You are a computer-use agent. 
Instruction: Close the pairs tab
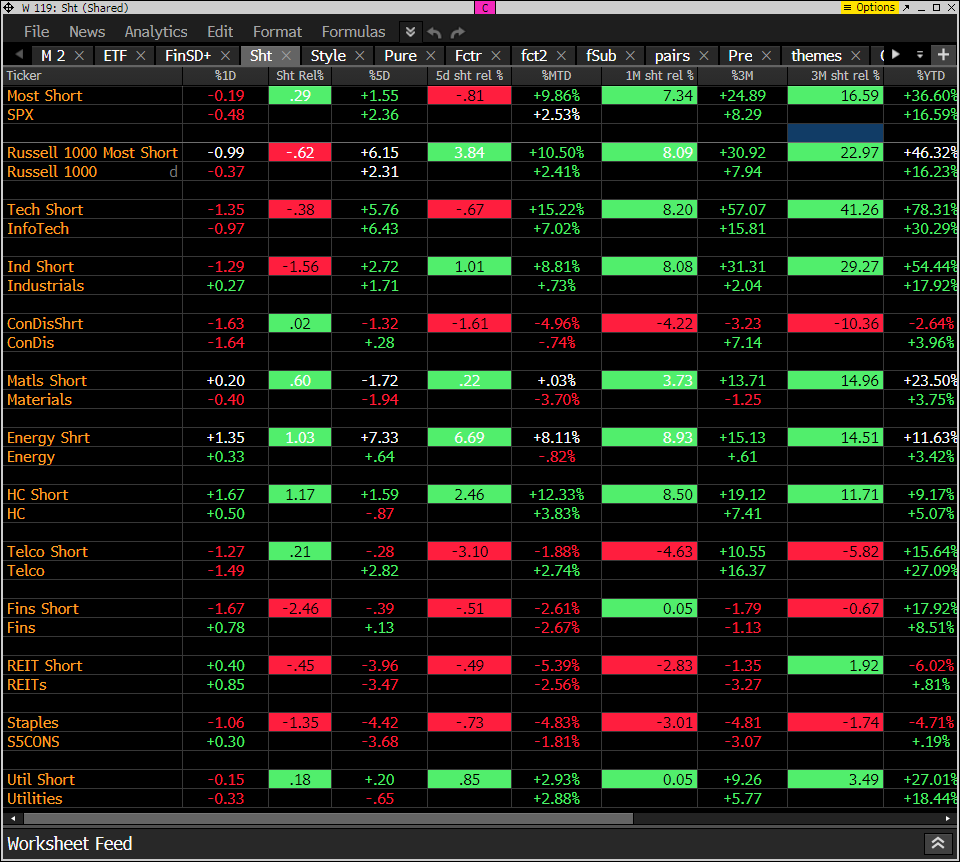(x=706, y=56)
